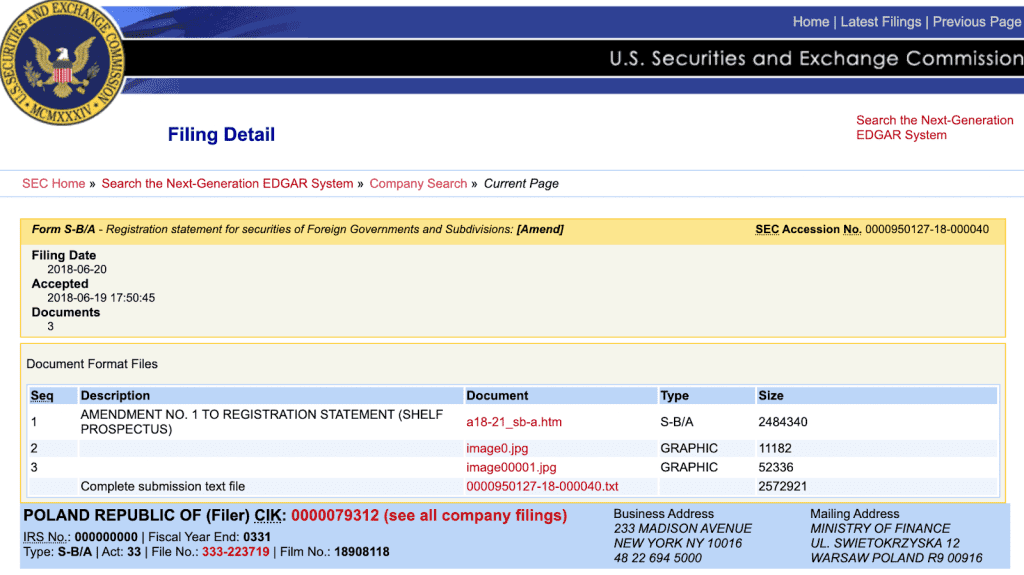The height and width of the screenshot is (575, 1024).
Task: Click the Type column header
Action: [x=675, y=395]
